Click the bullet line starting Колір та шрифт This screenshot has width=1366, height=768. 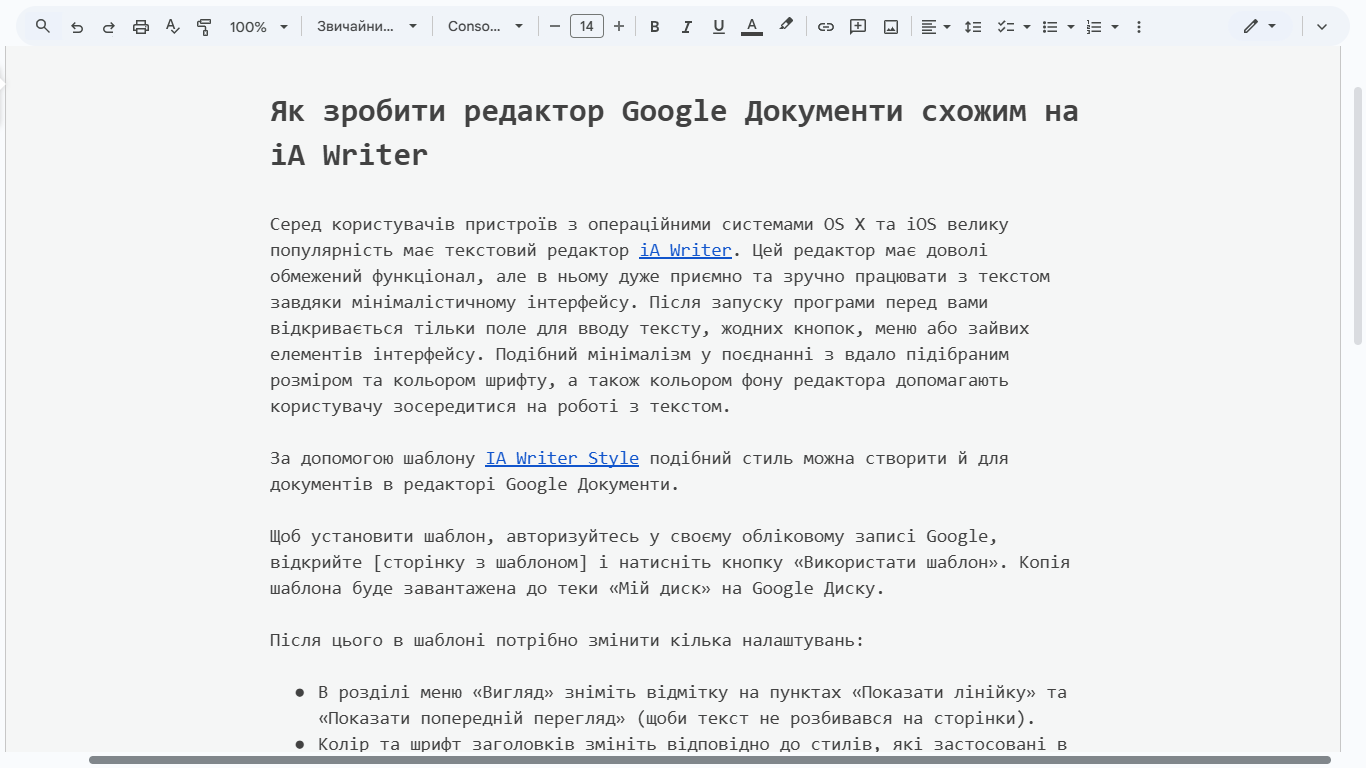[692, 744]
